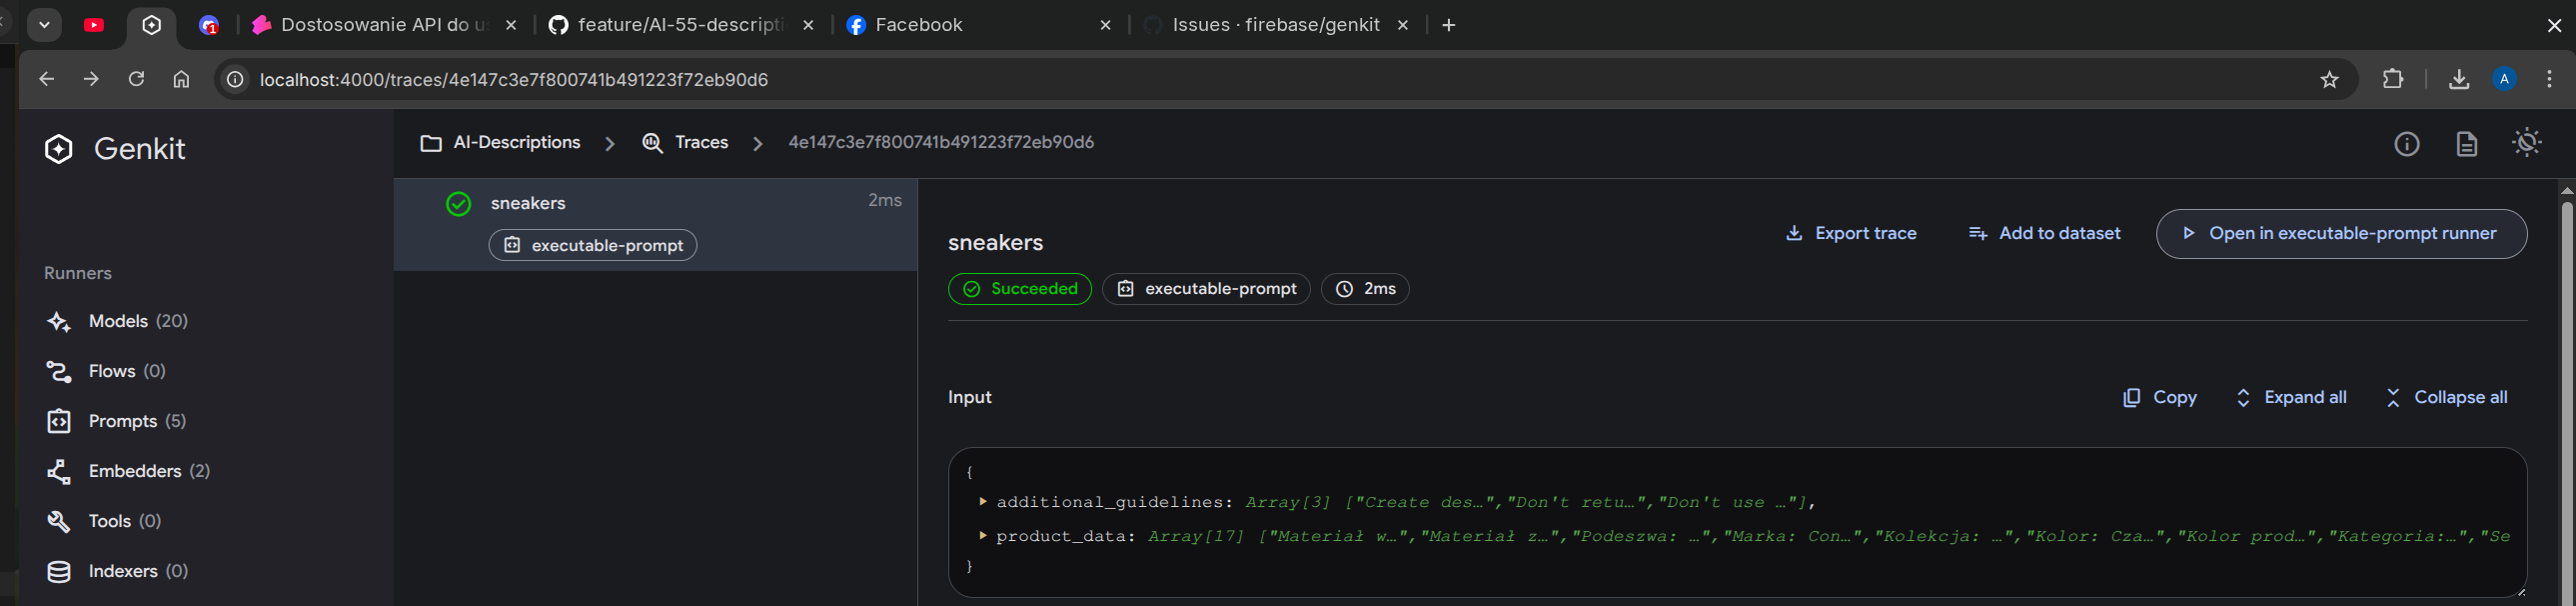Click Export trace button
This screenshot has width=2576, height=606.
(1851, 233)
